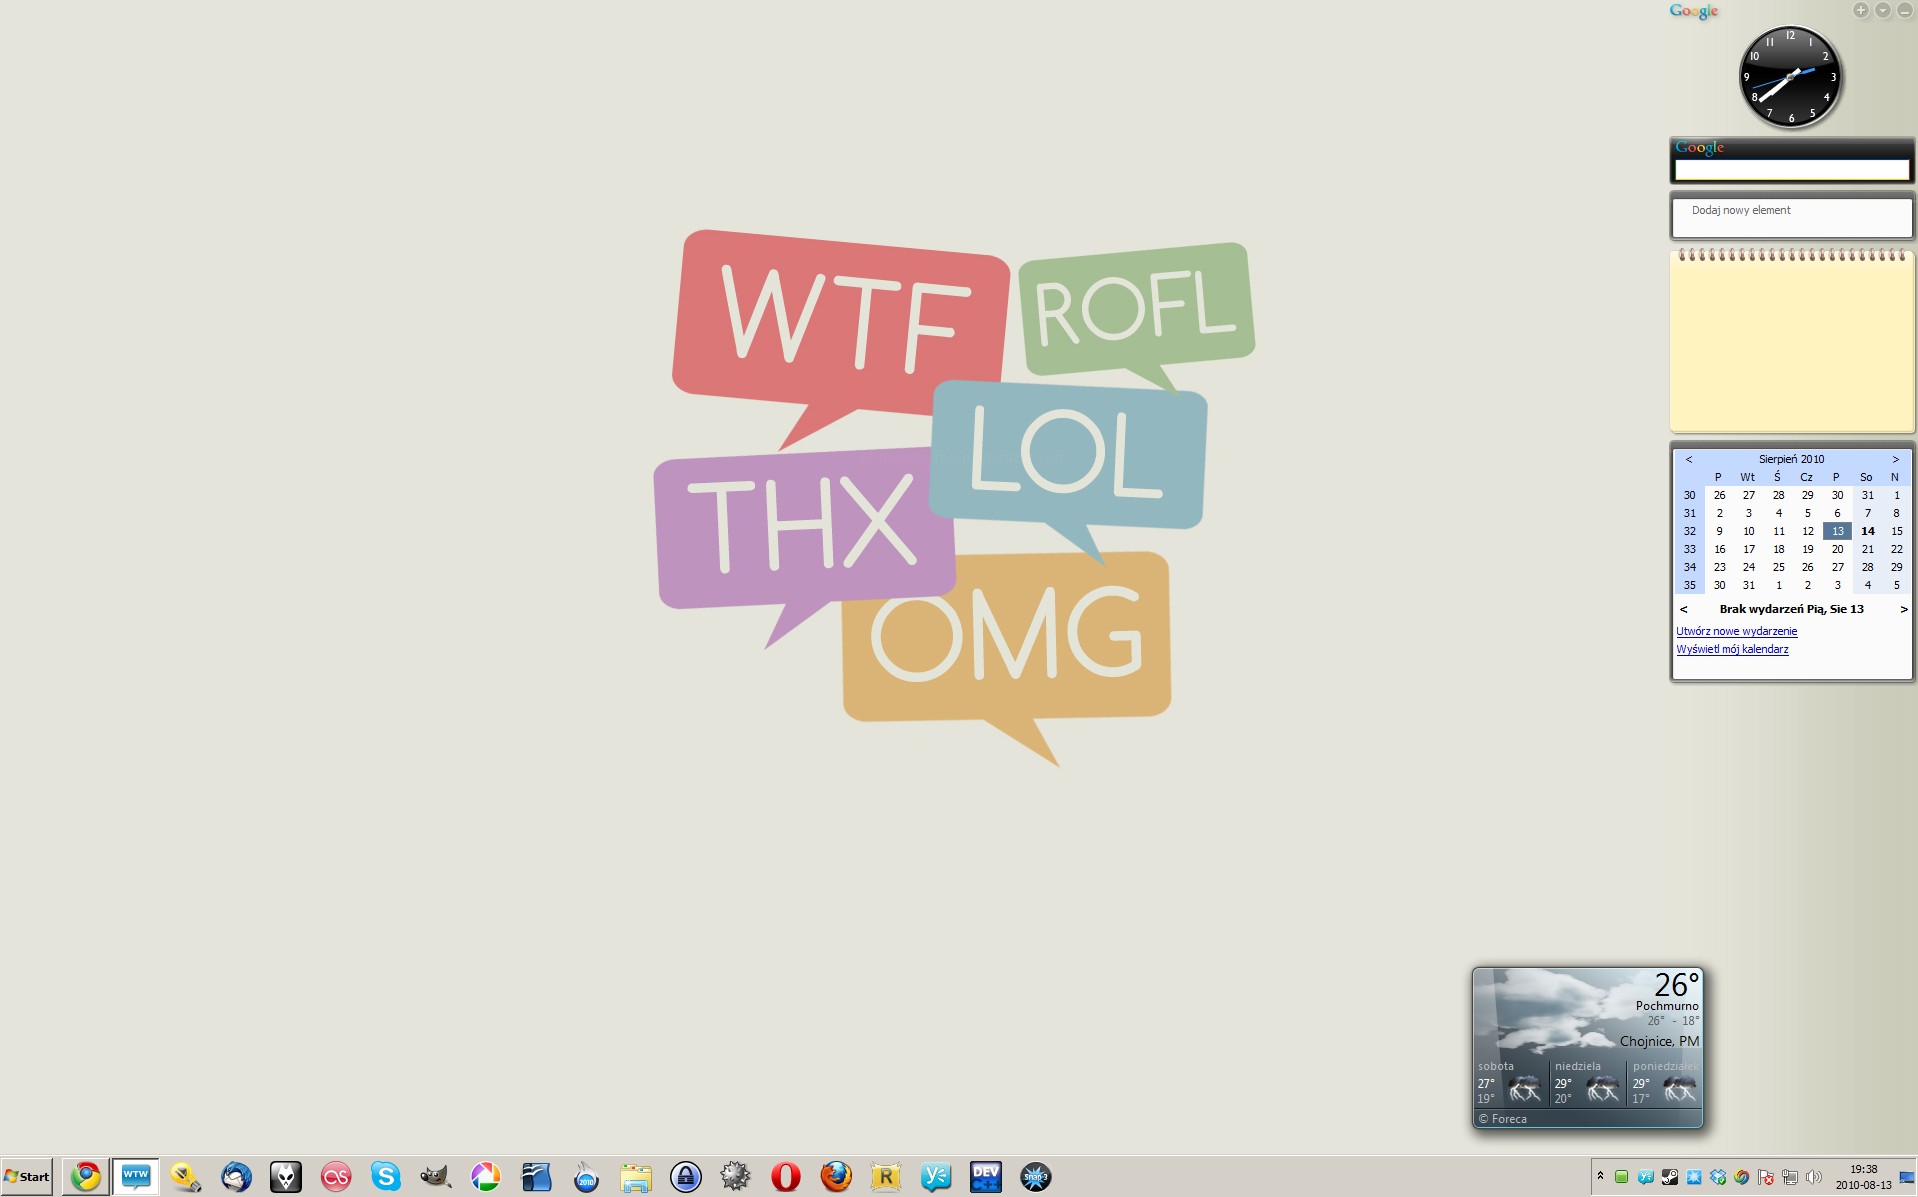Launch the padlock password manager

(x=686, y=1177)
